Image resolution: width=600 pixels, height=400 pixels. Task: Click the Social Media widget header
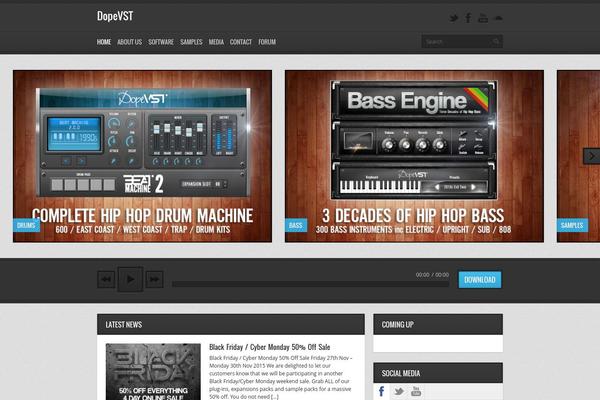(438, 373)
